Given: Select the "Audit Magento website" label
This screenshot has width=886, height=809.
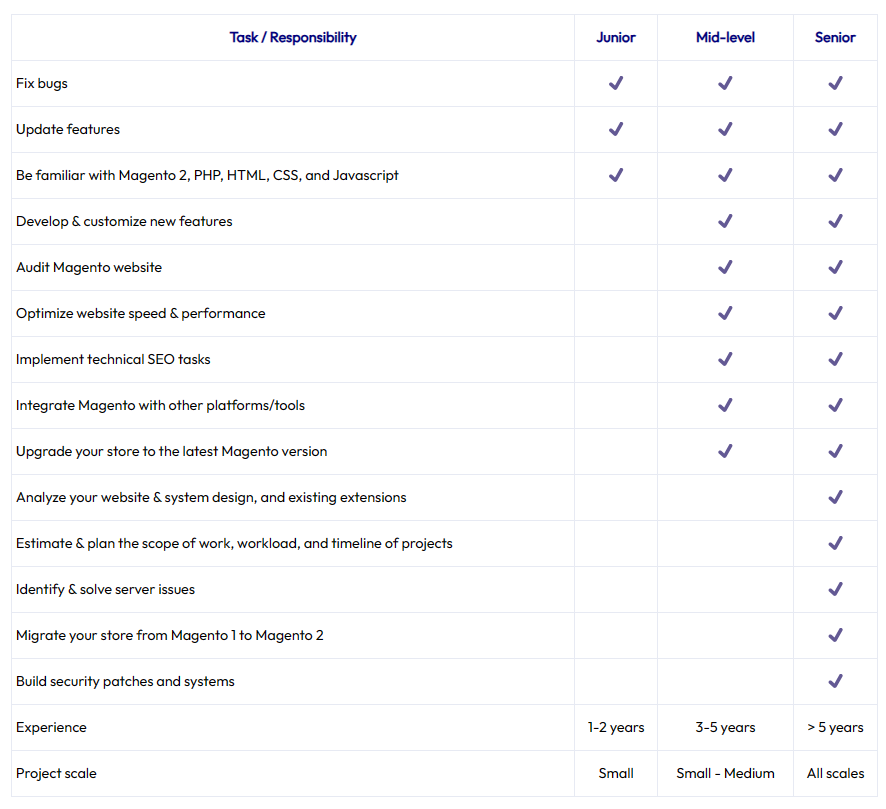Looking at the screenshot, I should pos(89,268).
